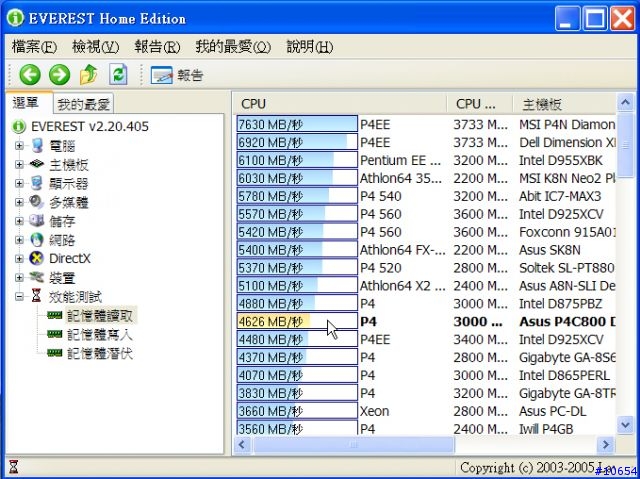Select the 'Abit IC7-MAX3' motherboard cell
This screenshot has width=640, height=479.
click(560, 196)
